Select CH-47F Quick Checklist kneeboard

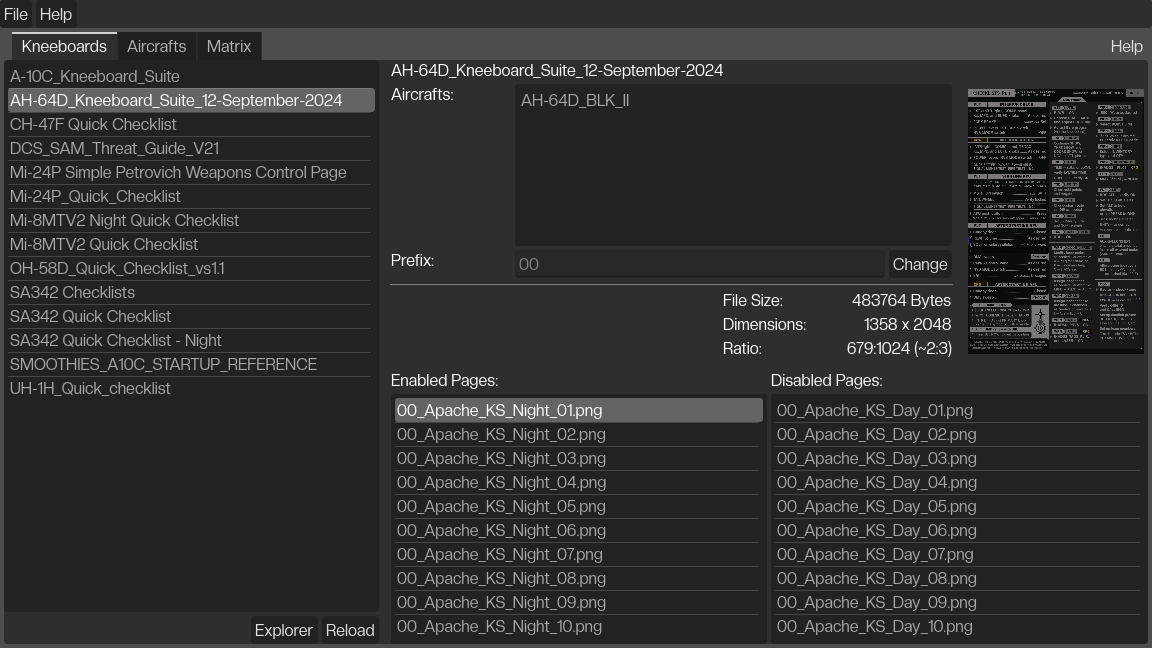pos(93,124)
